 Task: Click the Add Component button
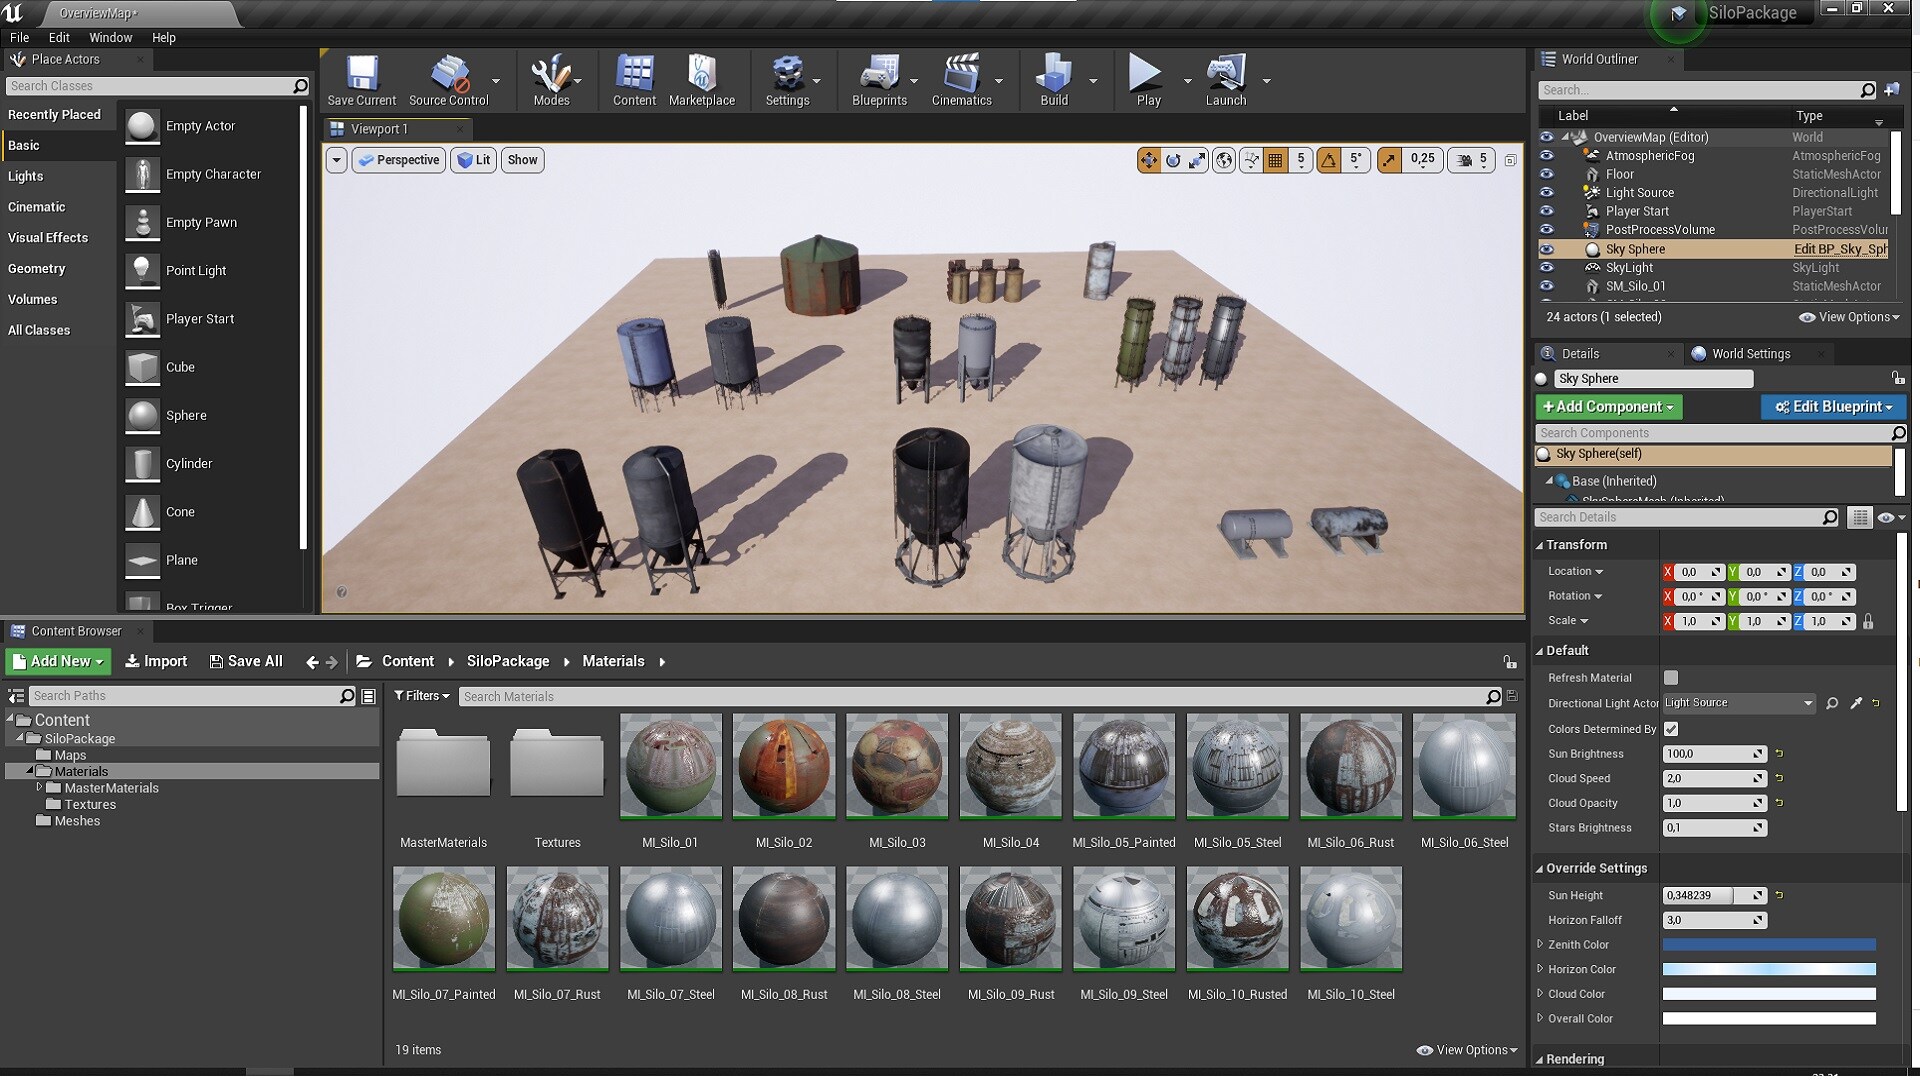pyautogui.click(x=1608, y=407)
